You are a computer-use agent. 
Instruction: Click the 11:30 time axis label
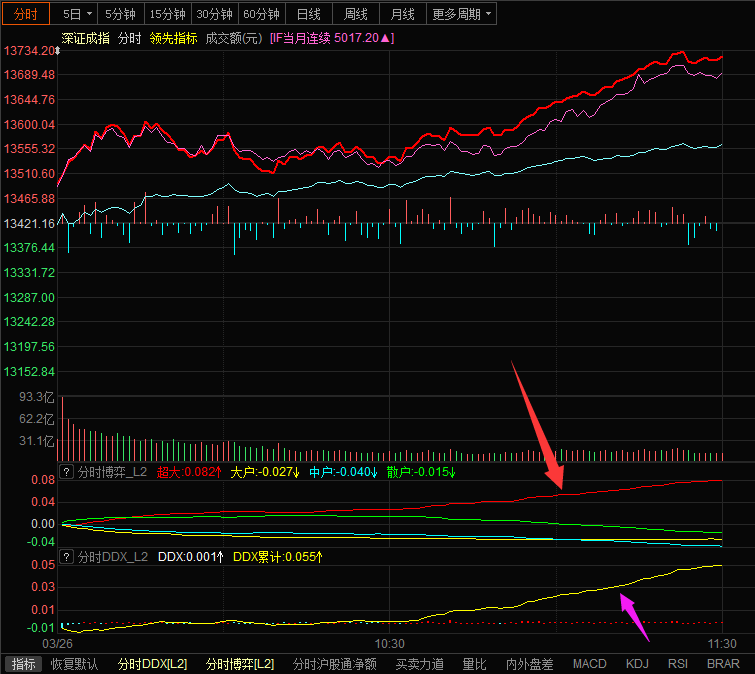(x=722, y=644)
